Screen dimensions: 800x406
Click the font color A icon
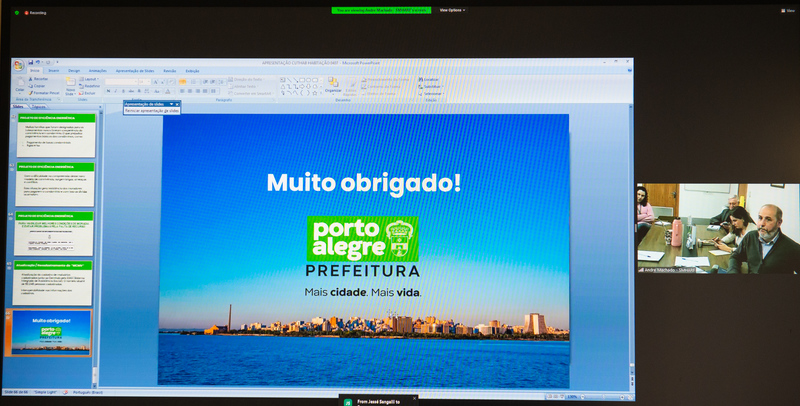coord(168,91)
